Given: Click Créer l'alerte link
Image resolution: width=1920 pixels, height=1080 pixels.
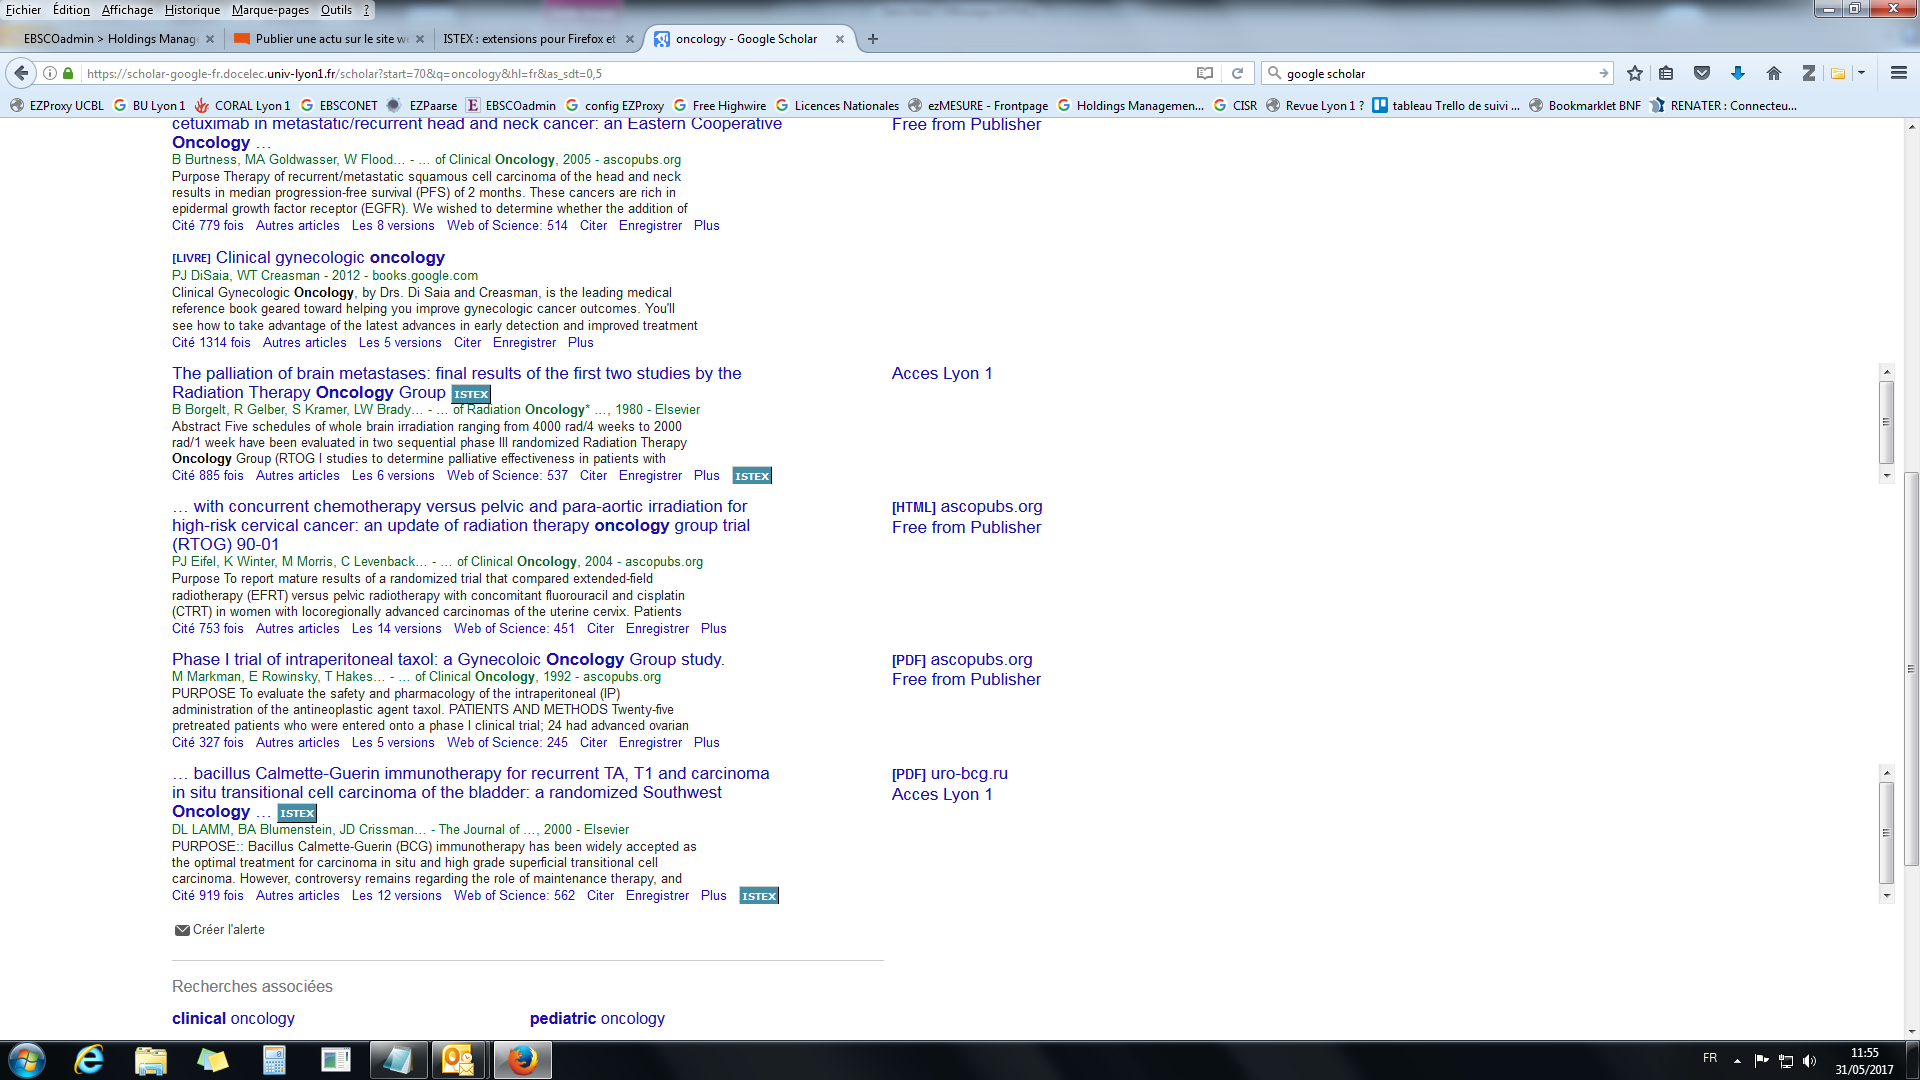Looking at the screenshot, I should [228, 930].
